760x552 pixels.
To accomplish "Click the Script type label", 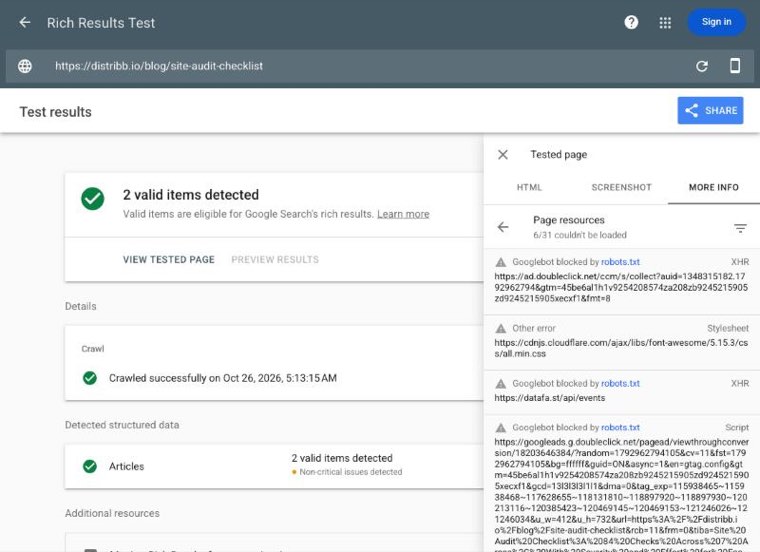I will coord(737,427).
